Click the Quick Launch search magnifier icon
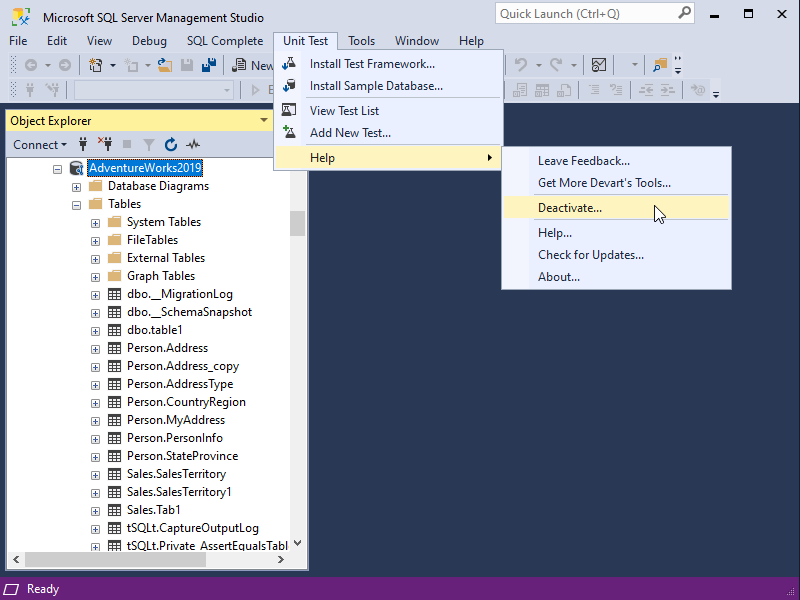This screenshot has height=600, width=800. (684, 13)
